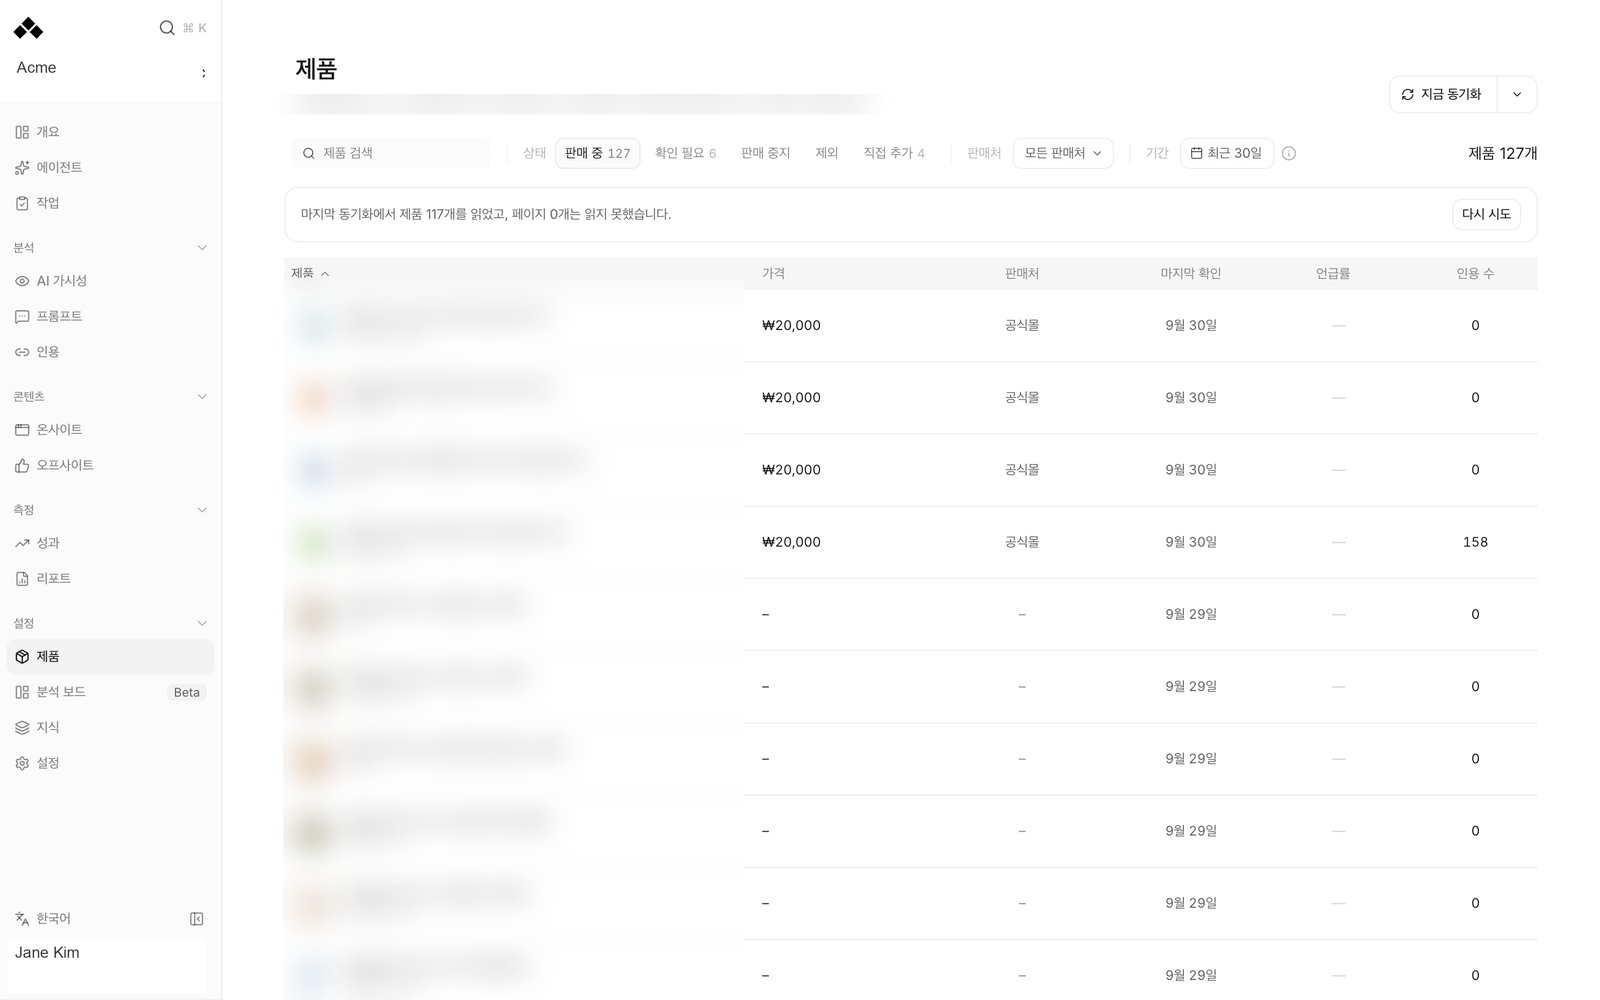Click the Acme diamond logo

tap(28, 28)
